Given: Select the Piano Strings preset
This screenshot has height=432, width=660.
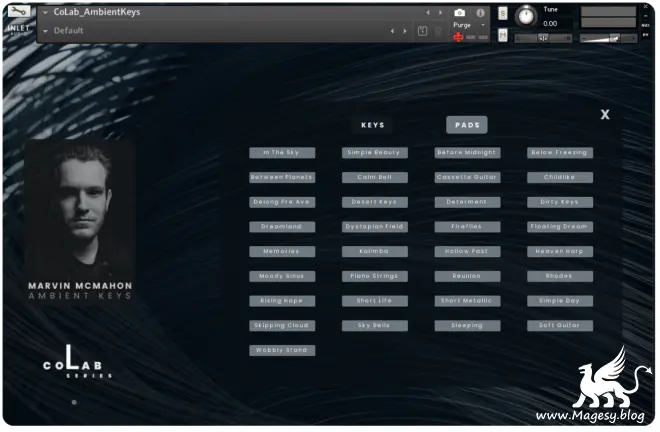Looking at the screenshot, I should pos(374,276).
